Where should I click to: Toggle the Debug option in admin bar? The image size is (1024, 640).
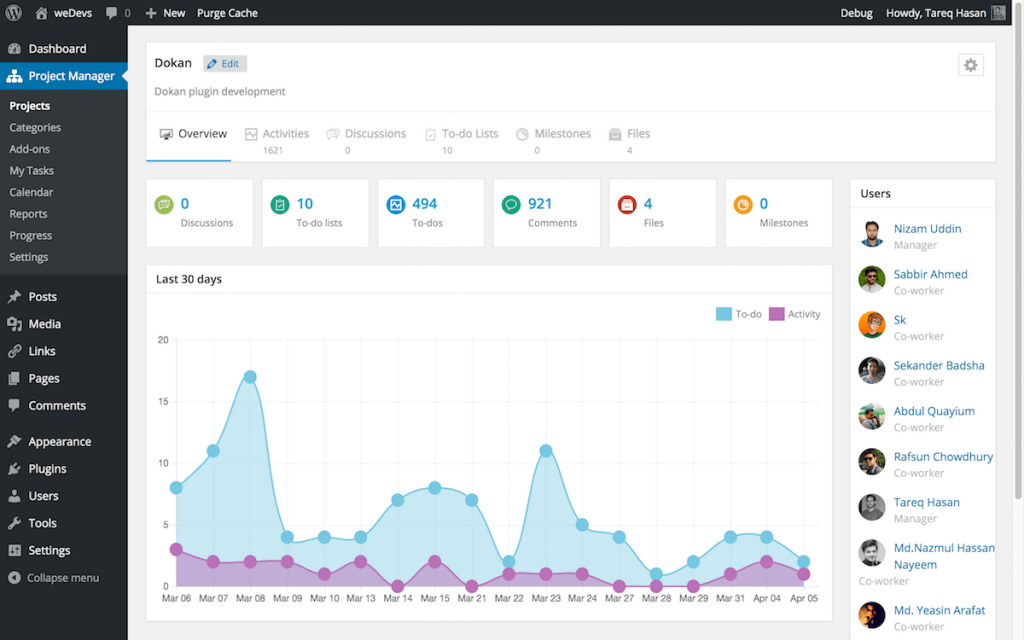[856, 12]
